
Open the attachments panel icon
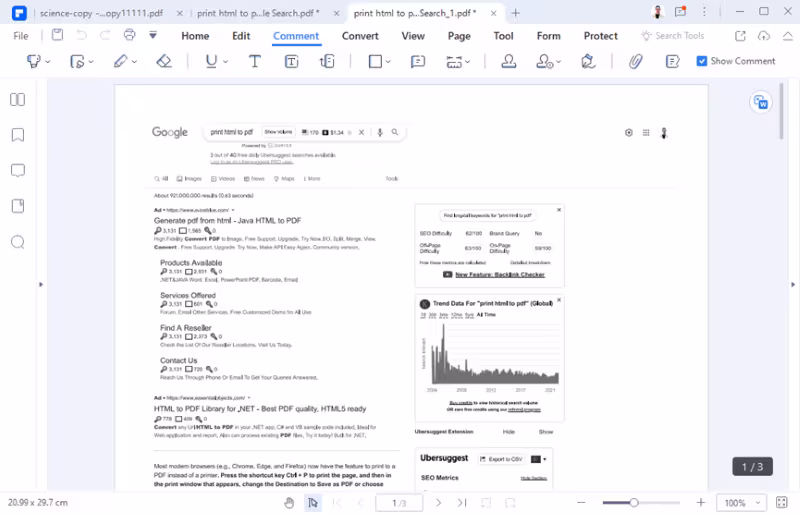18,206
